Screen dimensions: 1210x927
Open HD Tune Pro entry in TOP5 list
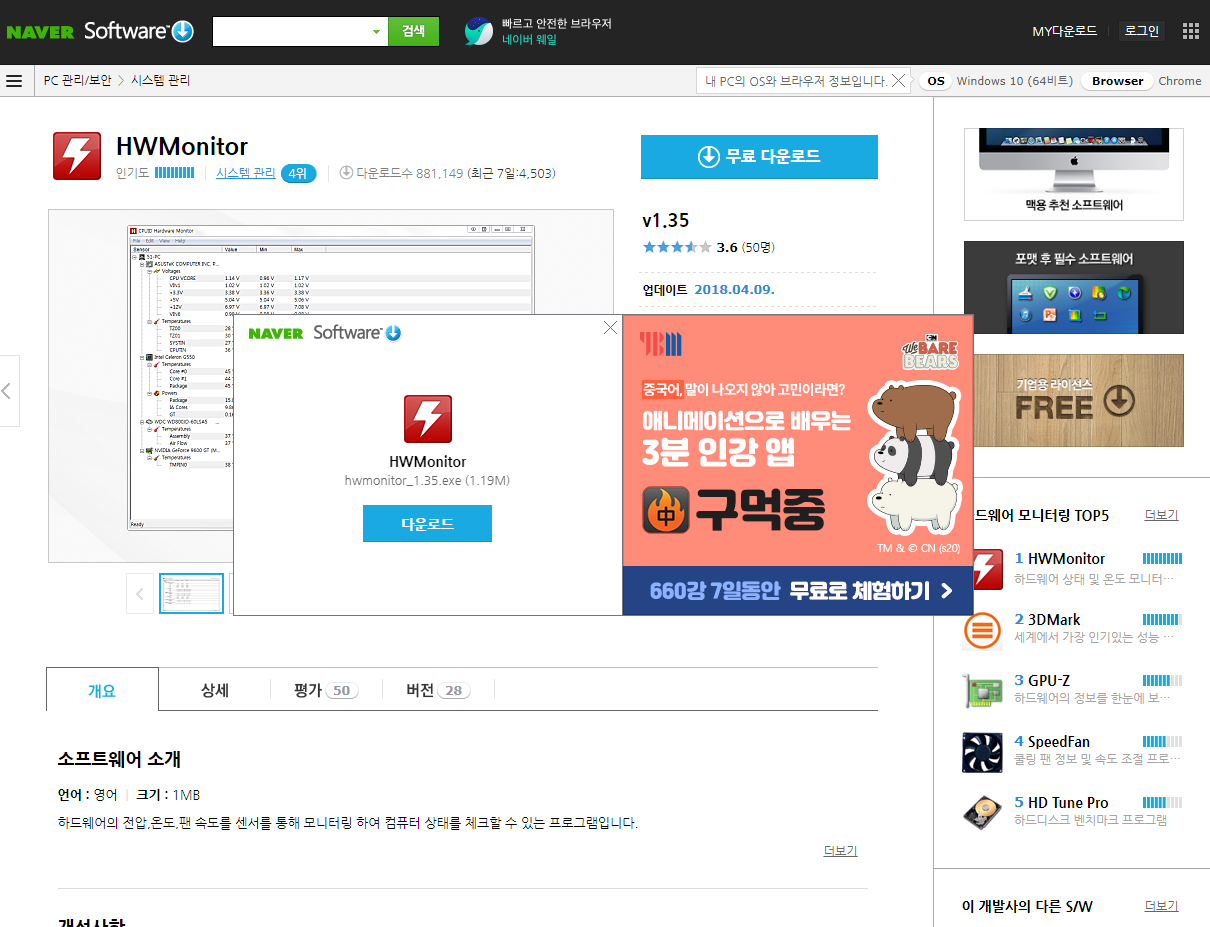tap(1068, 803)
